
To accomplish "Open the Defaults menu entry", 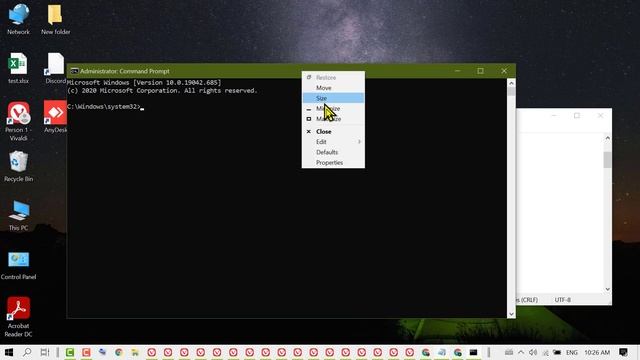I will tap(333, 152).
